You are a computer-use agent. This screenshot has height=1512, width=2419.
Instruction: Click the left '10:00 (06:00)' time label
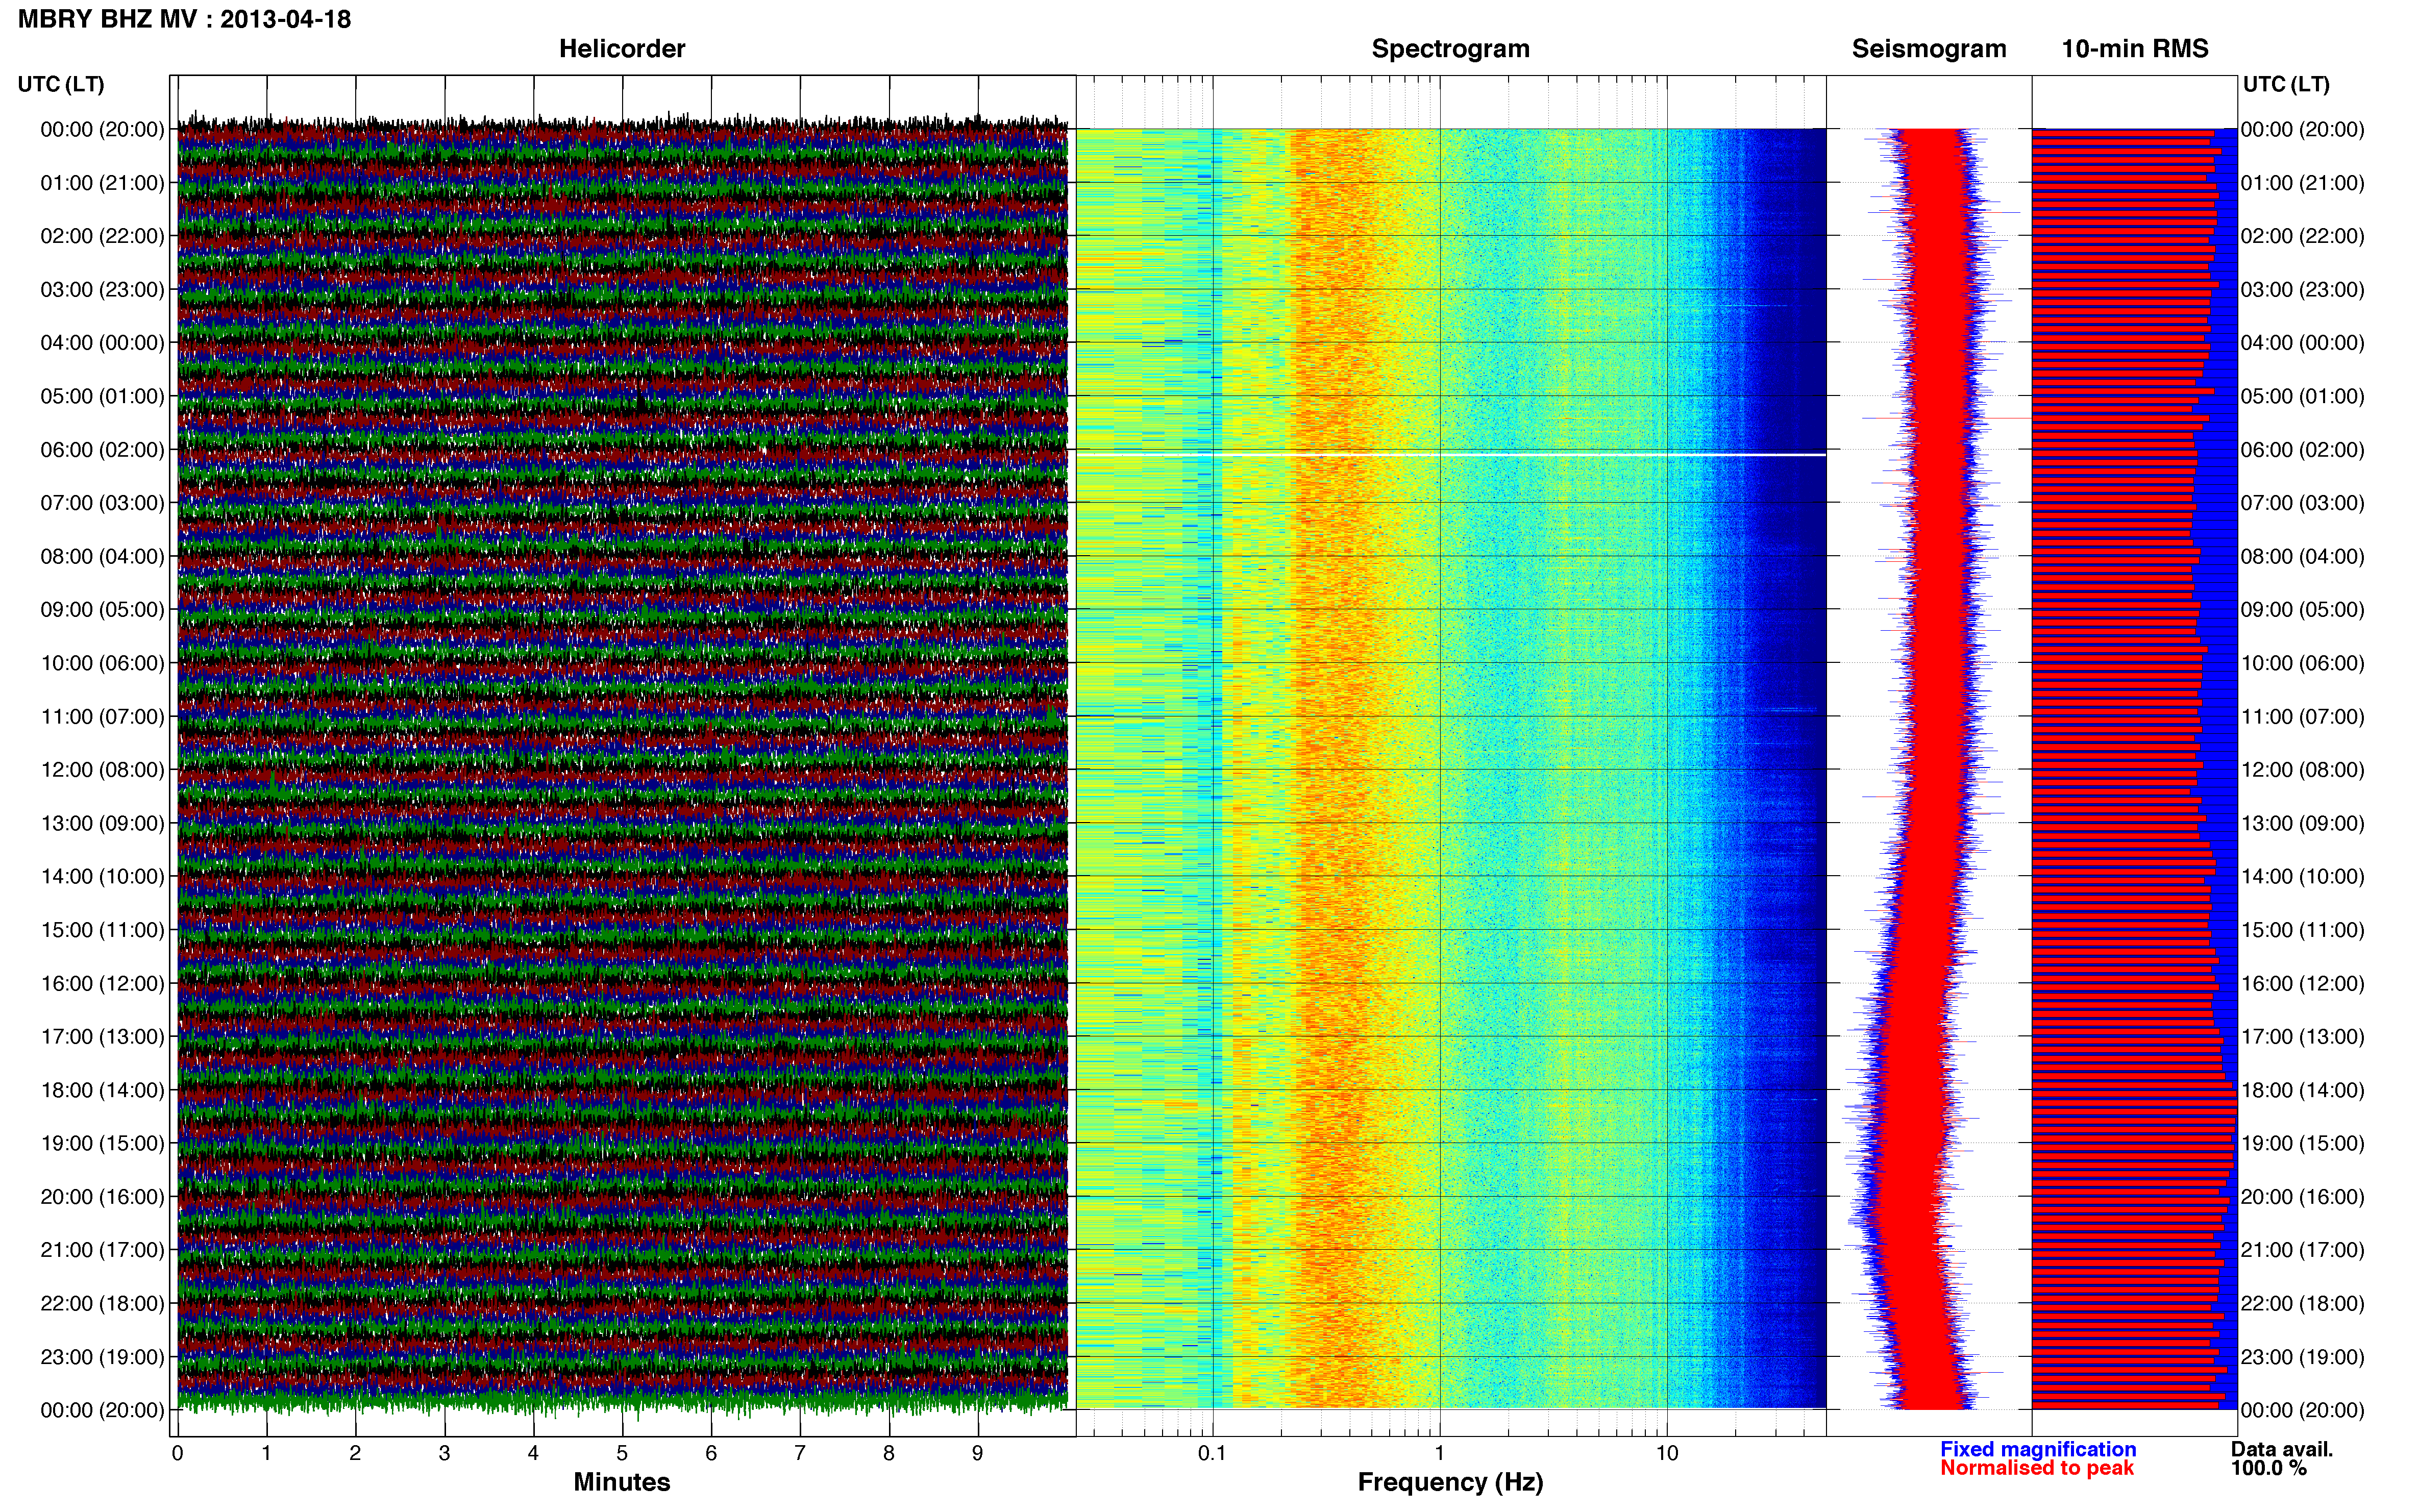[102, 663]
